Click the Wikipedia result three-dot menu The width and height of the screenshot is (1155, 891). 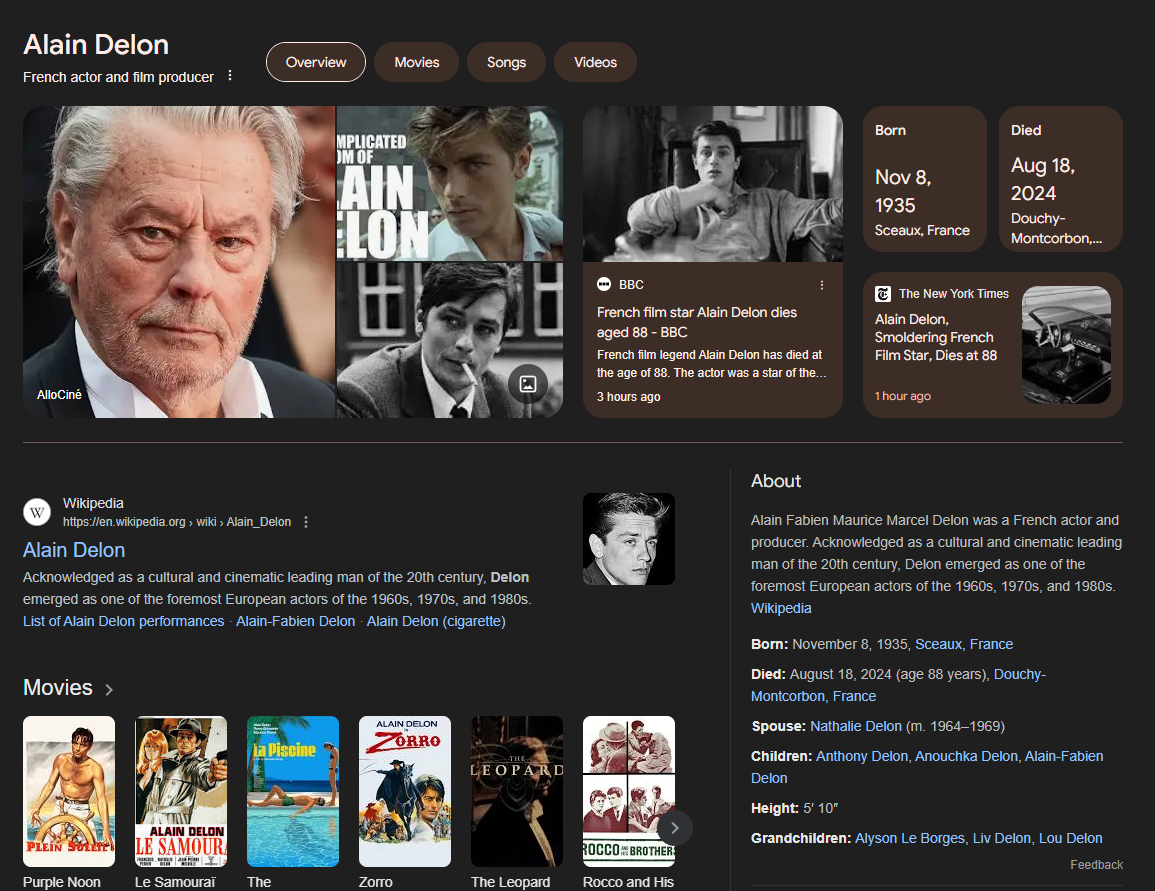point(306,522)
